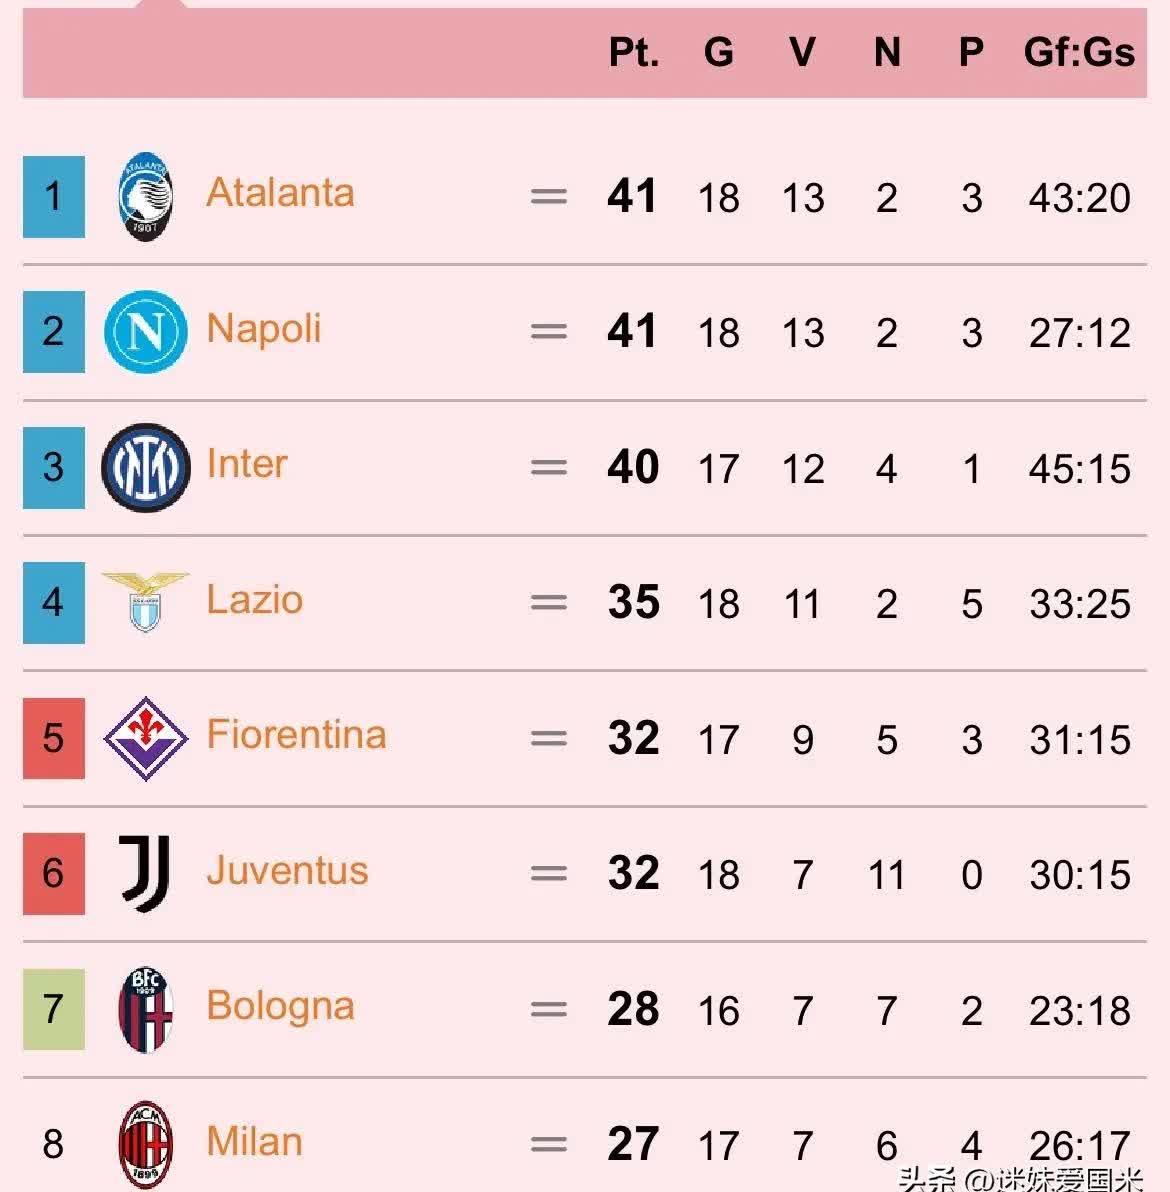Click the Fiorentina purple crest

(x=145, y=738)
